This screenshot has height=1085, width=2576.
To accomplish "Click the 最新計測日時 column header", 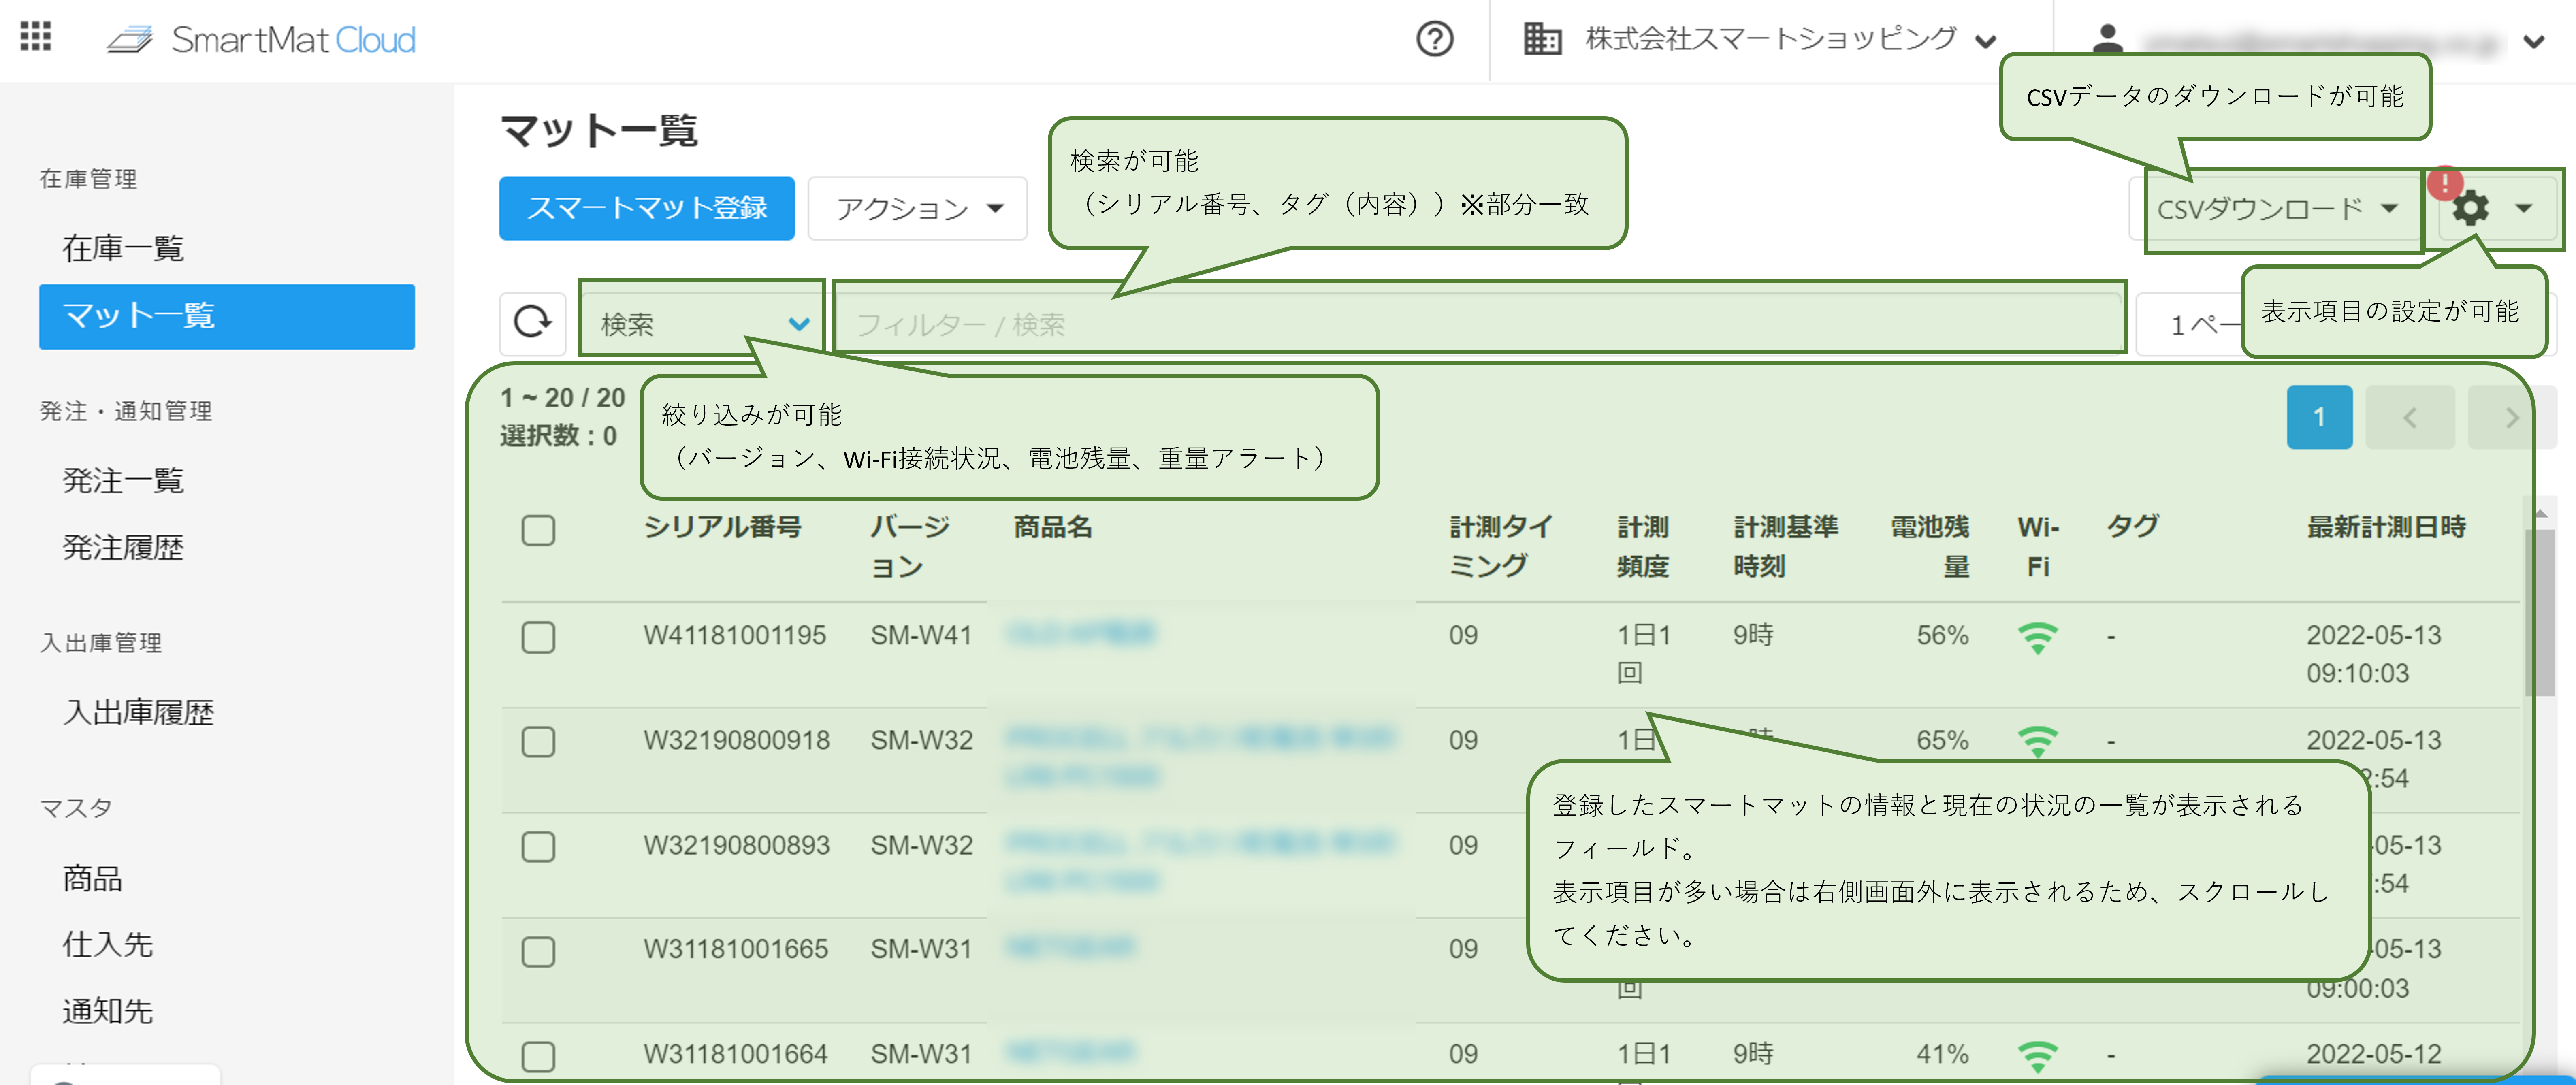I will (x=2386, y=527).
